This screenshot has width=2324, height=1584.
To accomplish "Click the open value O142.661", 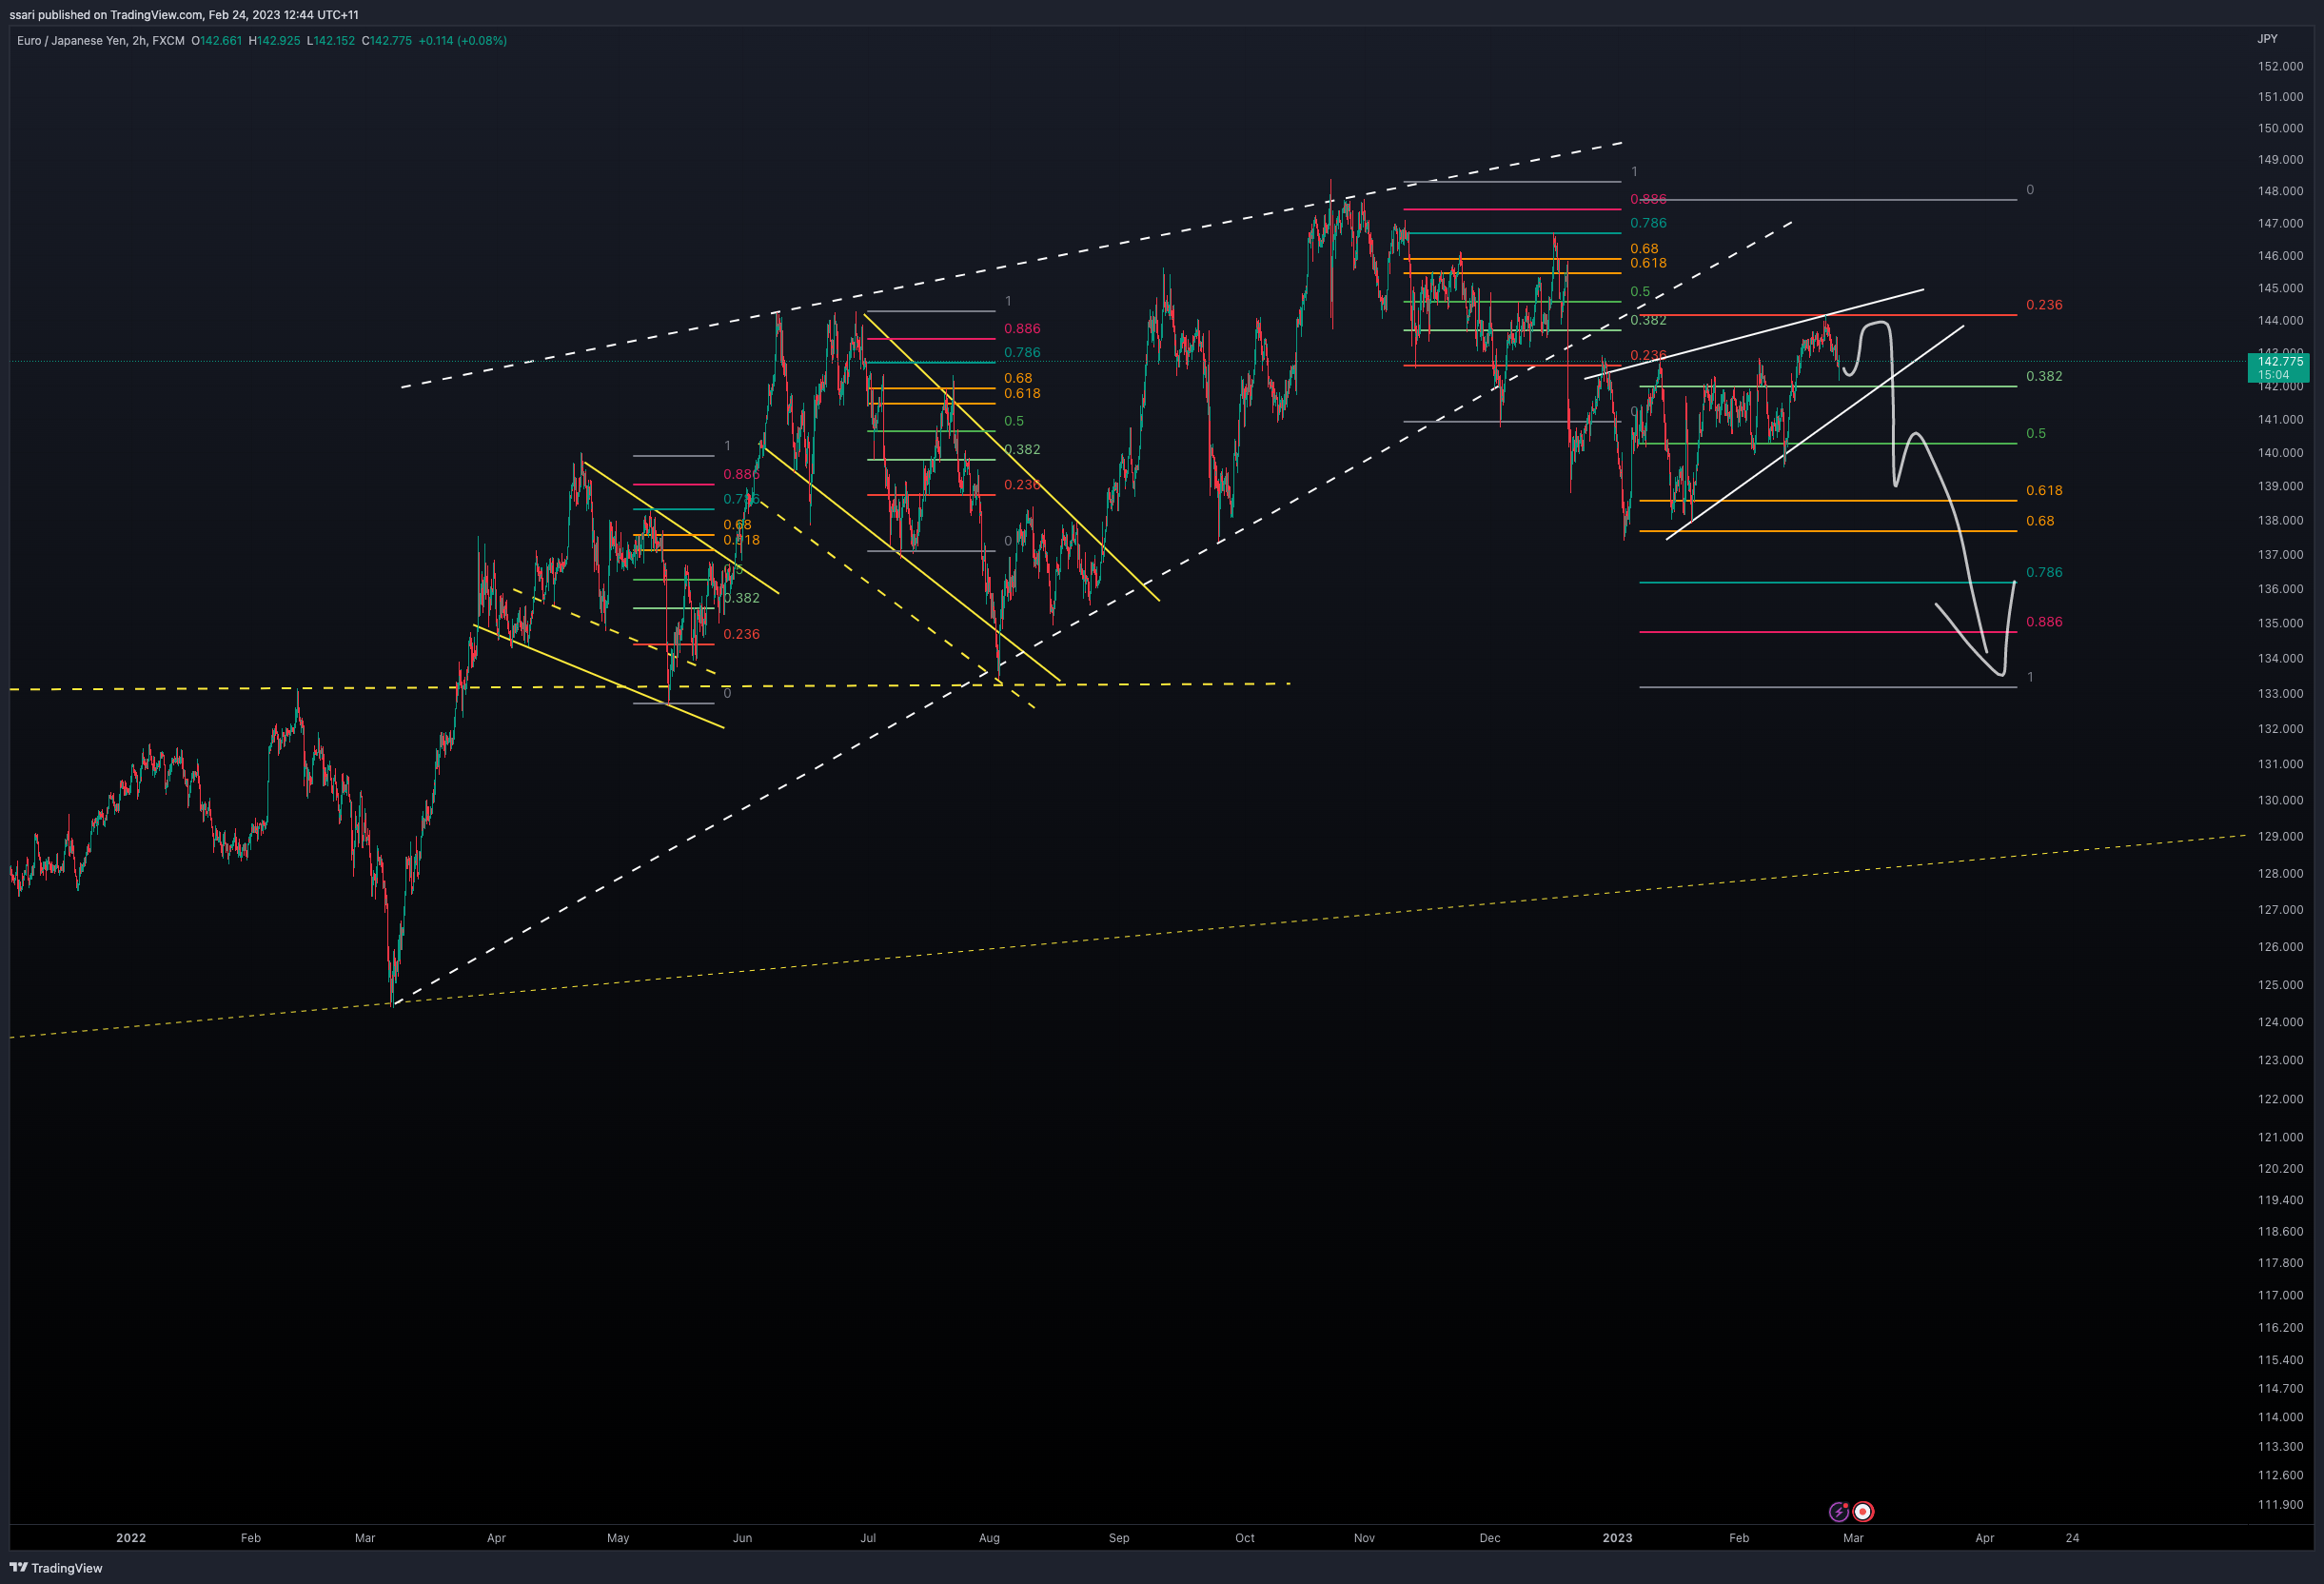I will point(217,41).
